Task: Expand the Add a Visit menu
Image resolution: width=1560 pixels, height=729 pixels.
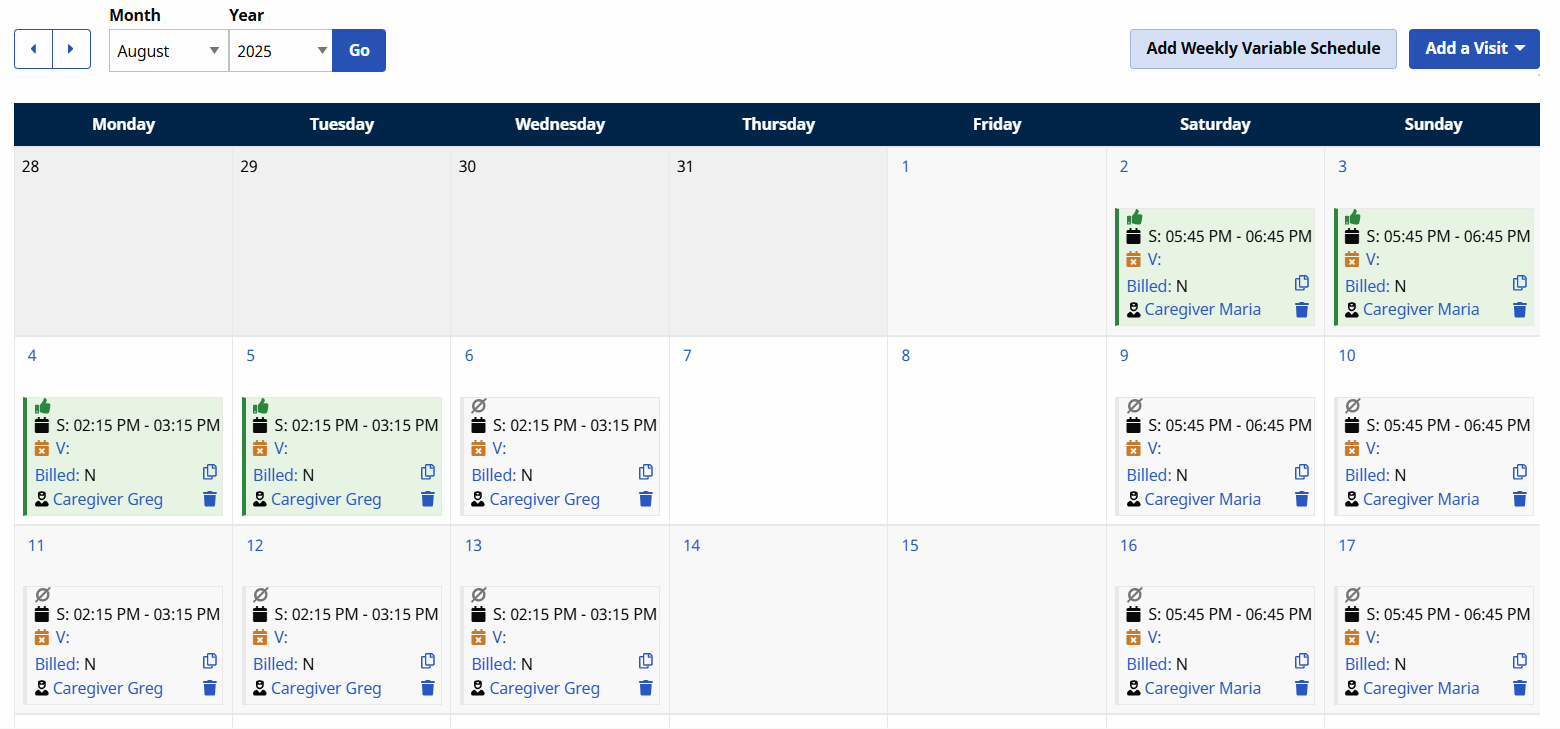Action: click(1473, 48)
